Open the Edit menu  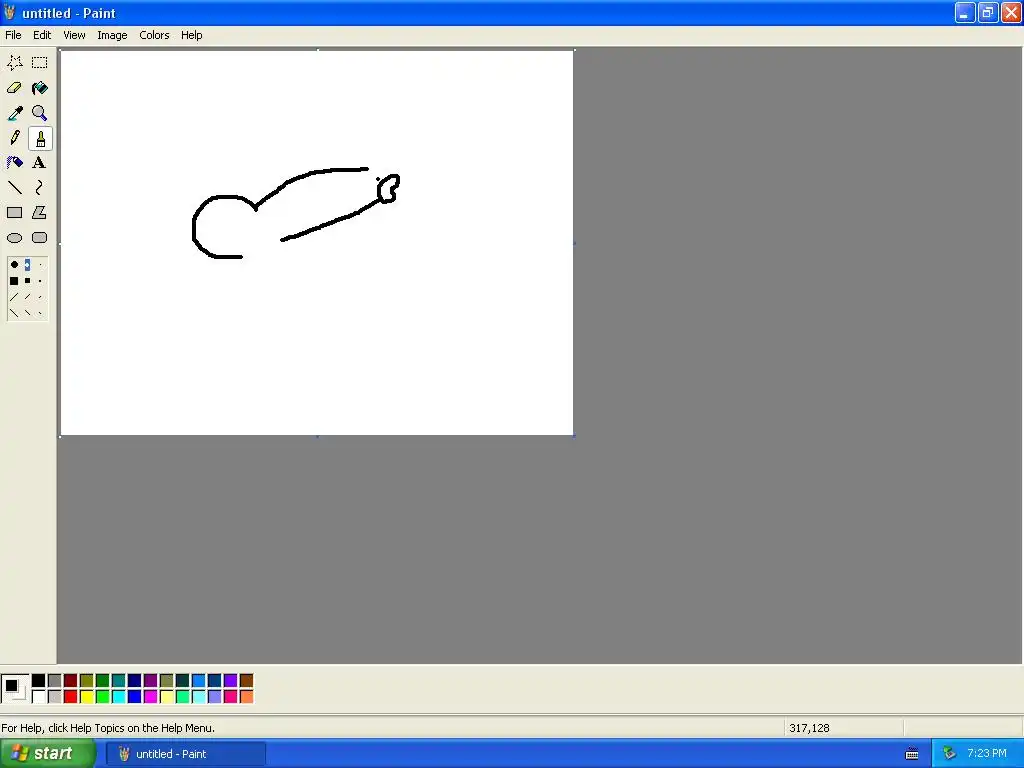coord(42,35)
